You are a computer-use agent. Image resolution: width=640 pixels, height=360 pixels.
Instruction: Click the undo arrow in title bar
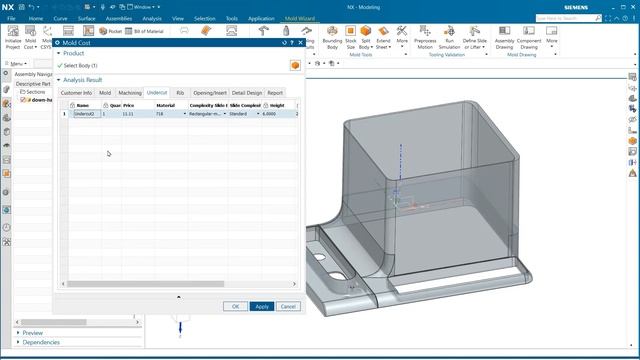tap(31, 7)
